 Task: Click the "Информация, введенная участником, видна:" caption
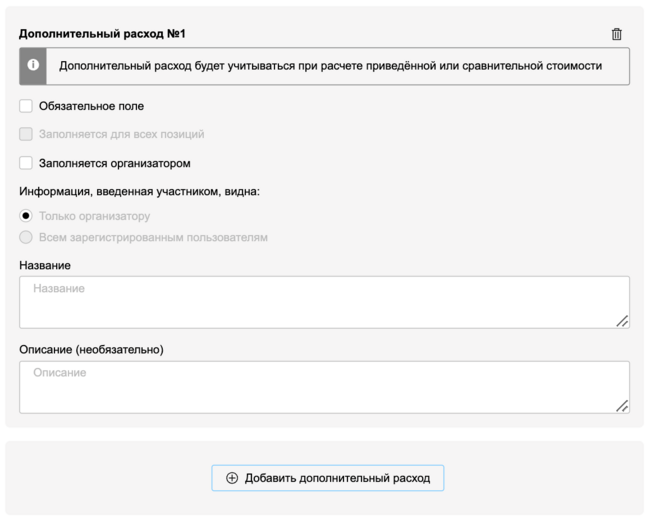139,191
